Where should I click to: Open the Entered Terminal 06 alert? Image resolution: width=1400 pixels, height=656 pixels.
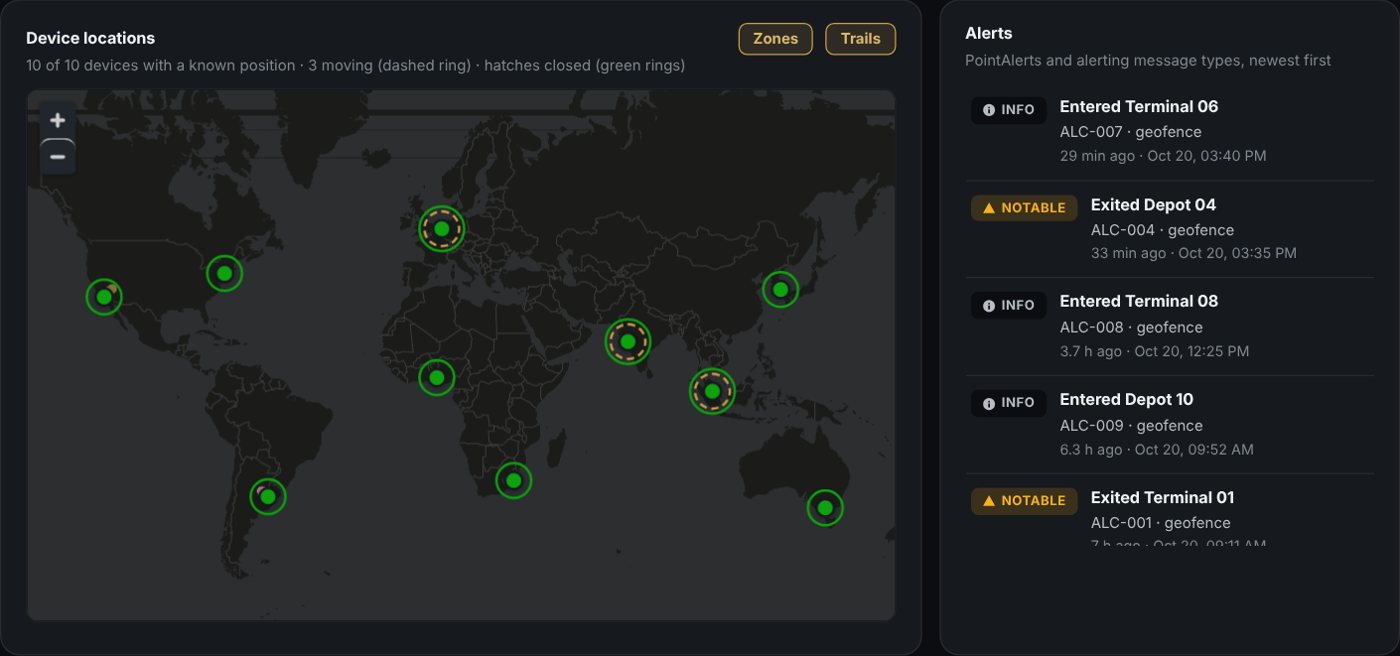pyautogui.click(x=1170, y=131)
